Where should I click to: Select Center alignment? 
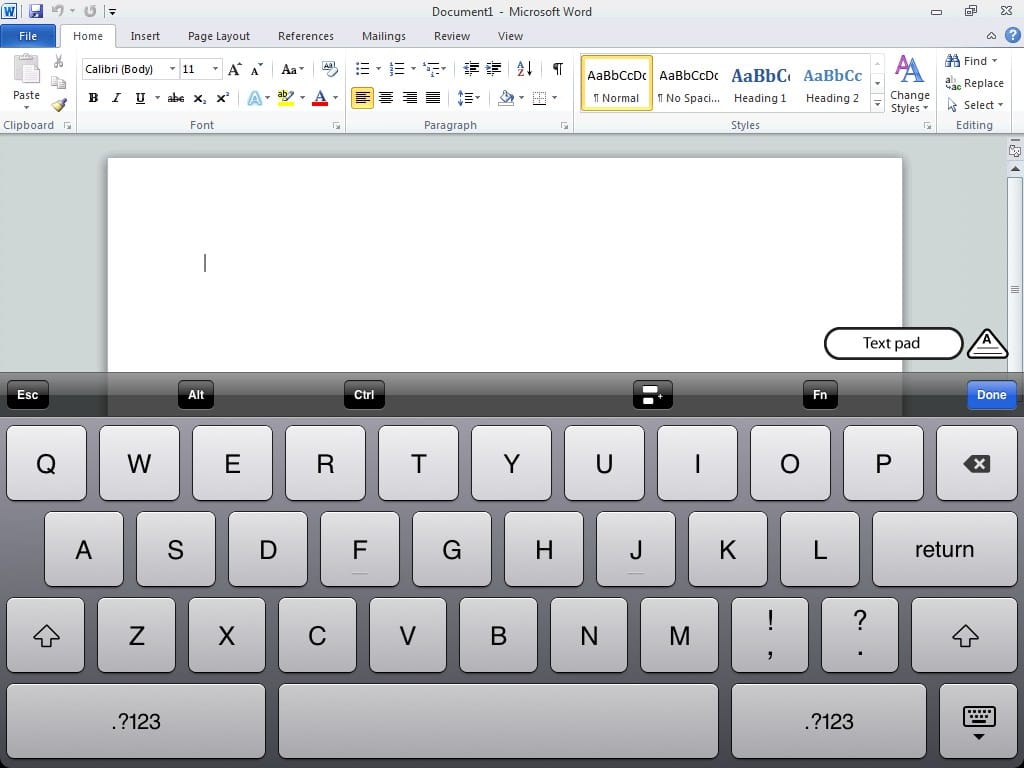click(x=386, y=98)
